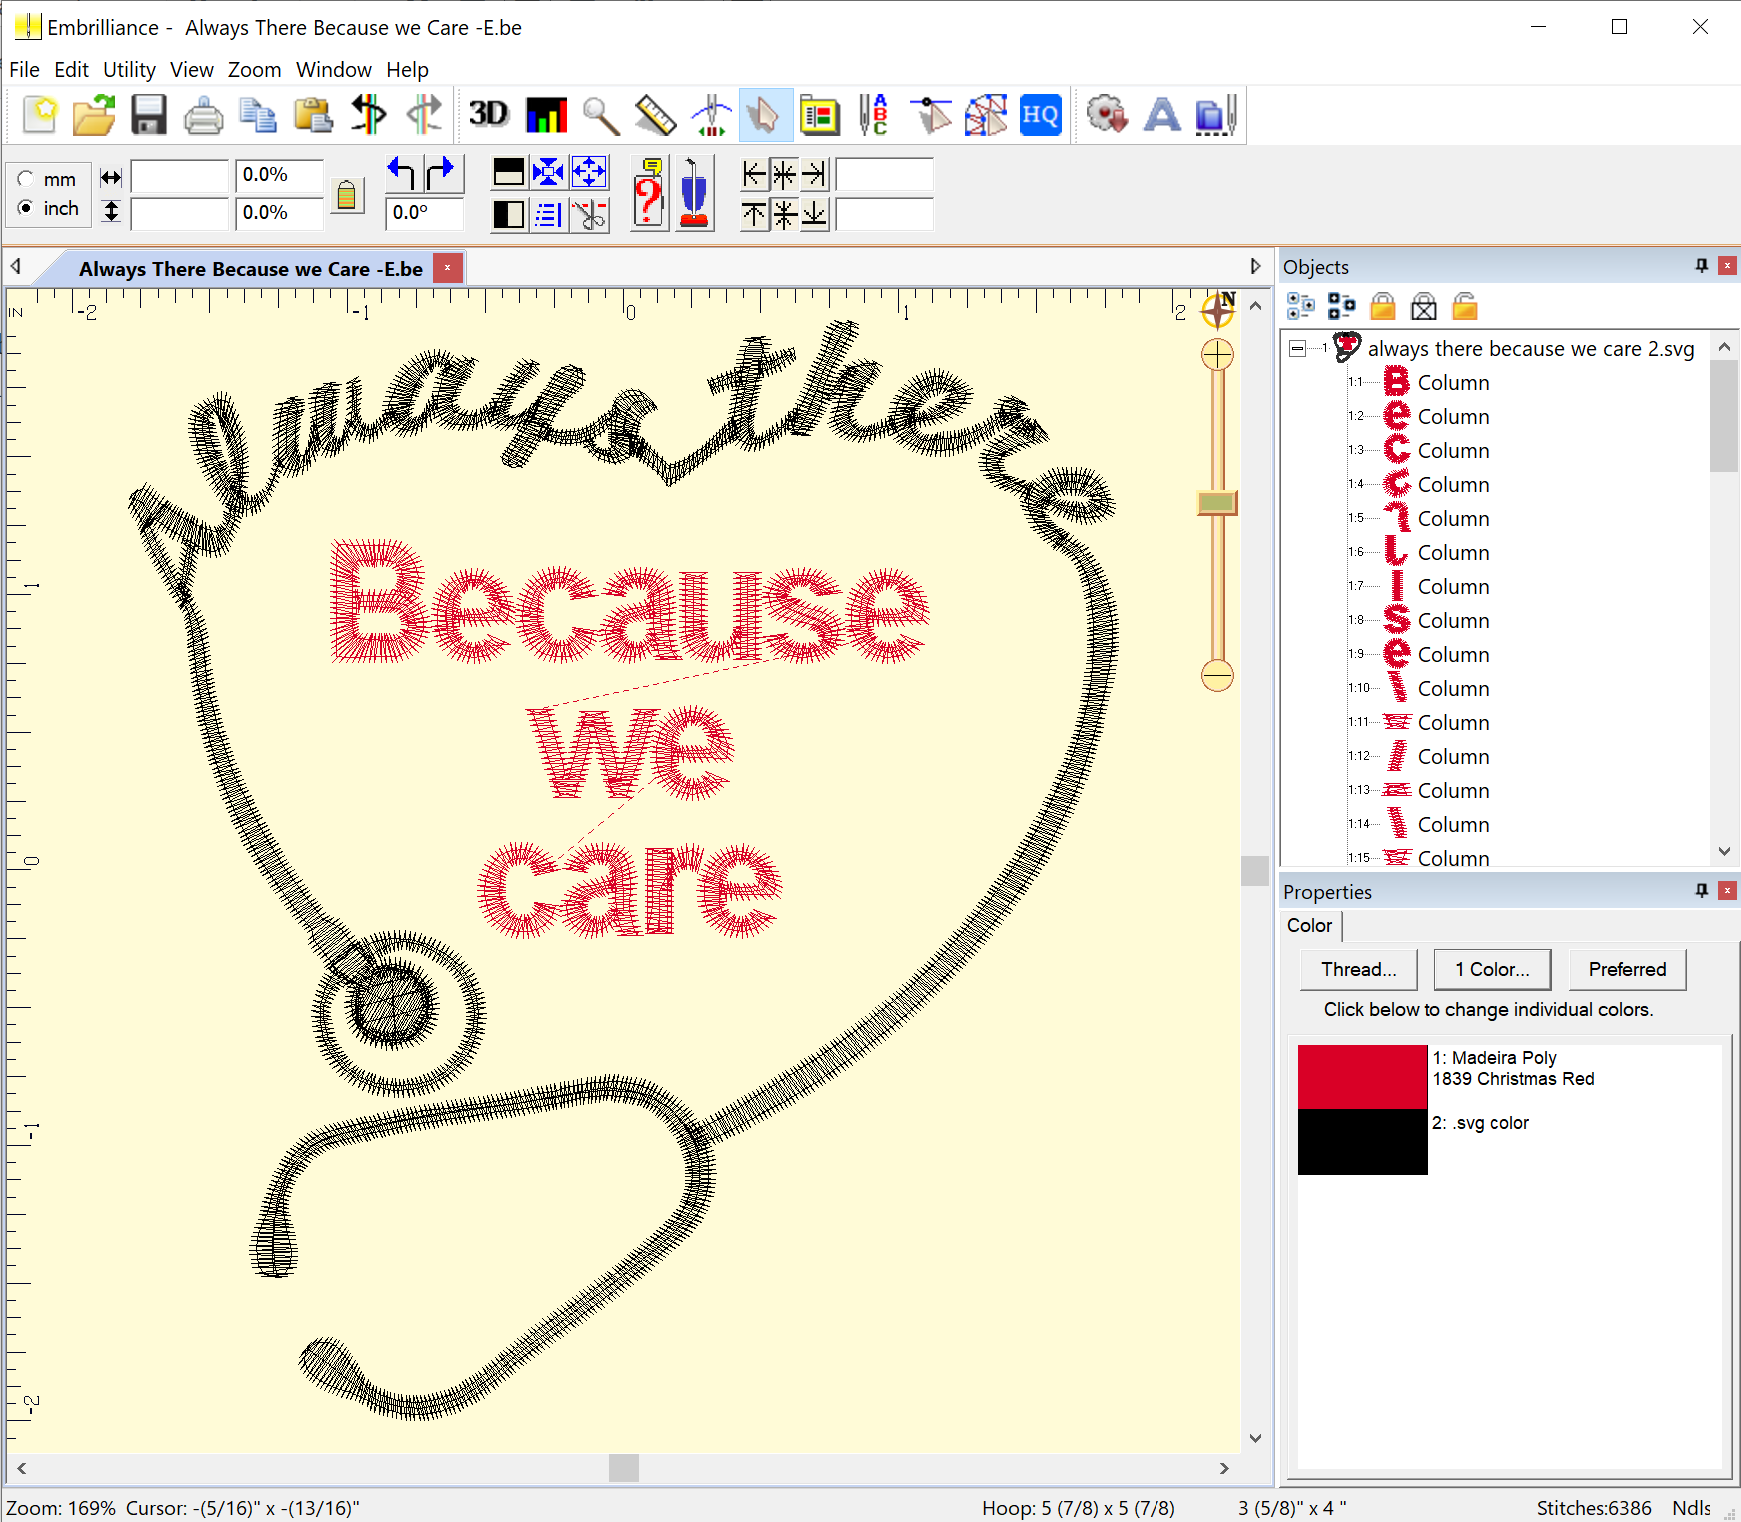This screenshot has width=1741, height=1522.
Task: Open the Utility menu
Action: coord(129,70)
